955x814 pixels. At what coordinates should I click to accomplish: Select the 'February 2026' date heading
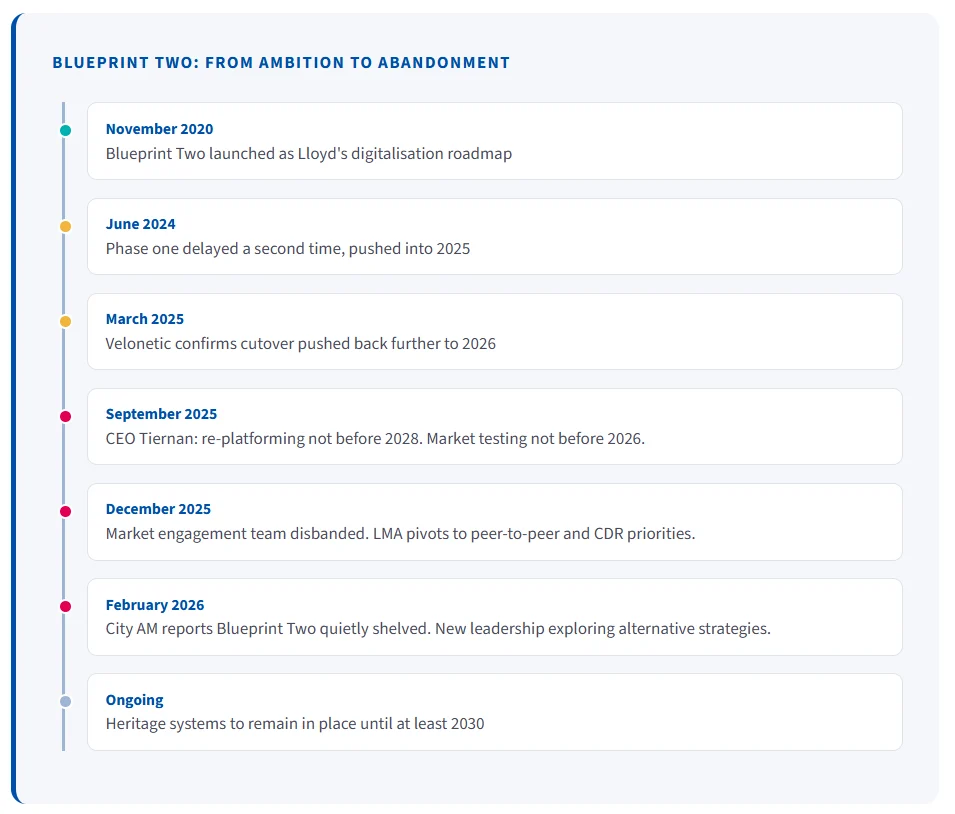coord(155,605)
